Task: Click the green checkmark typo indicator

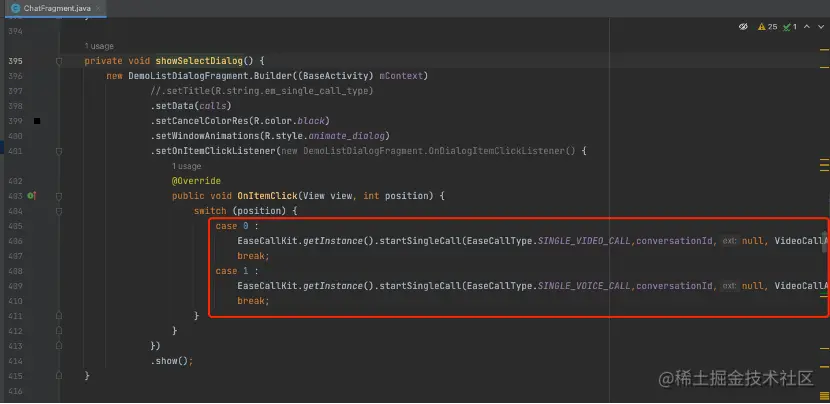Action: click(790, 26)
